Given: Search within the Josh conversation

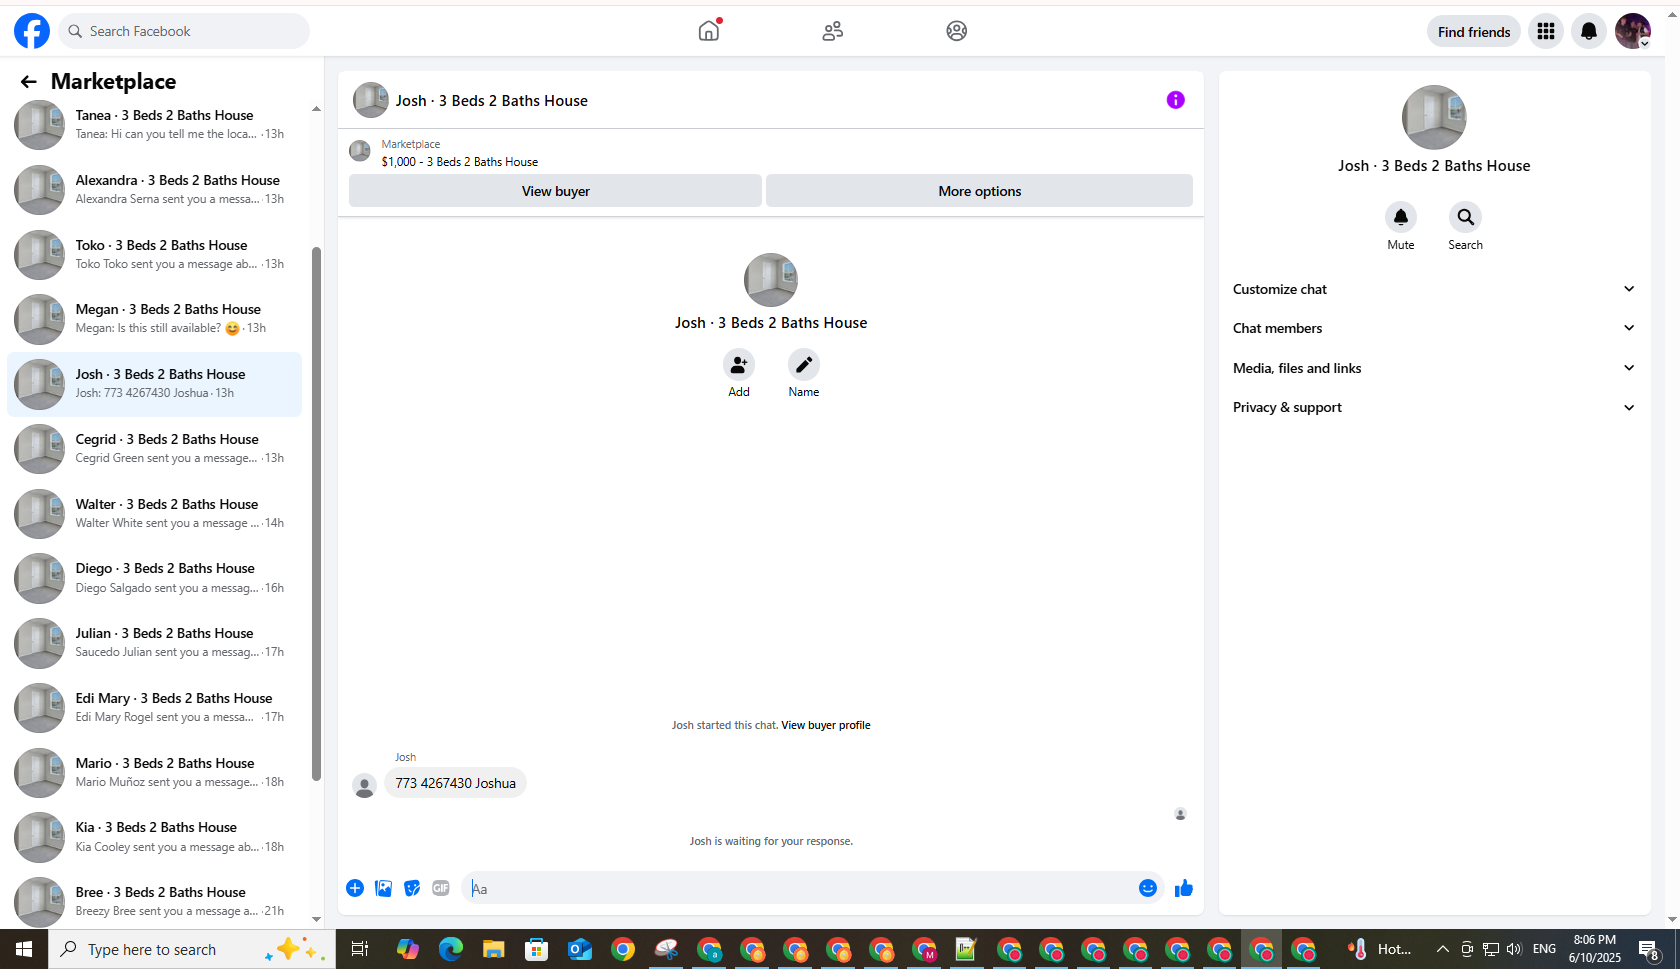Looking at the screenshot, I should point(1465,217).
